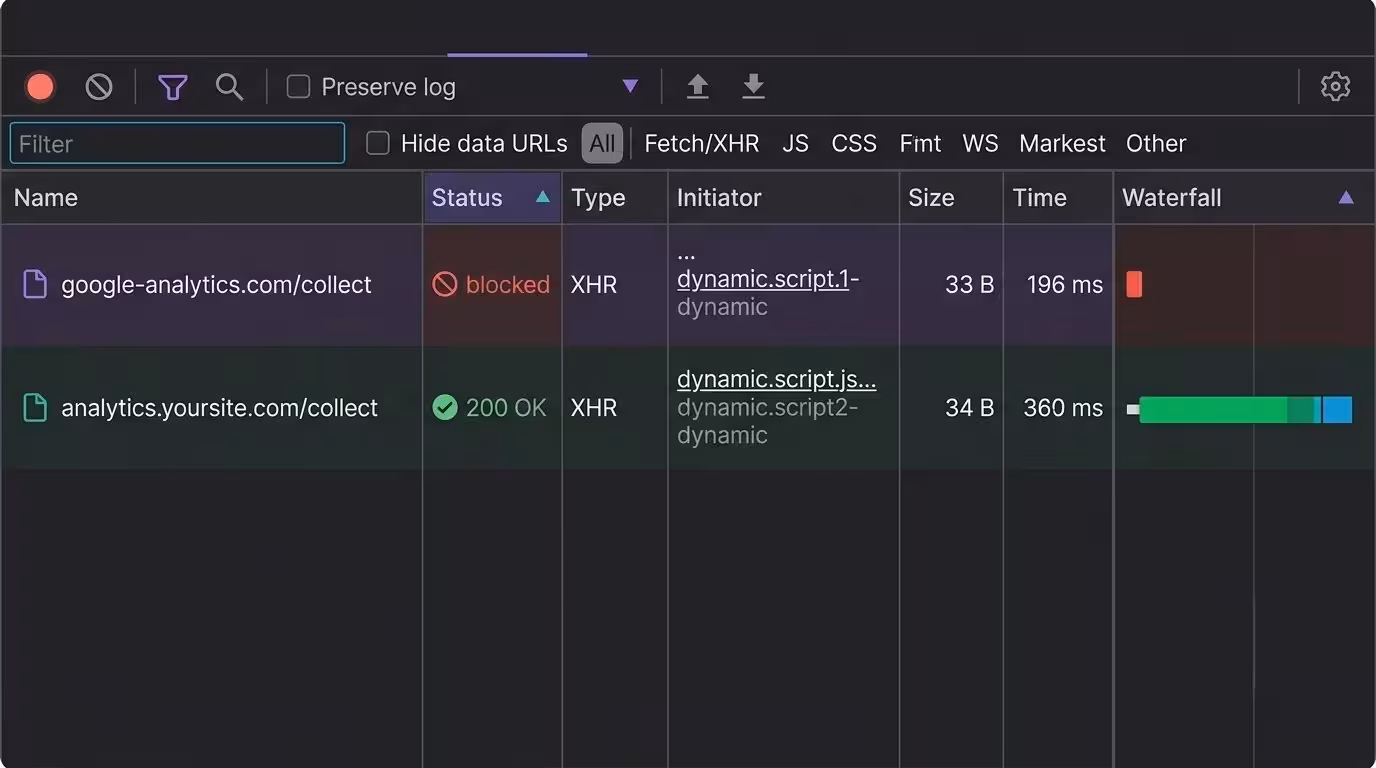Click inside the Filter text field

(x=177, y=143)
